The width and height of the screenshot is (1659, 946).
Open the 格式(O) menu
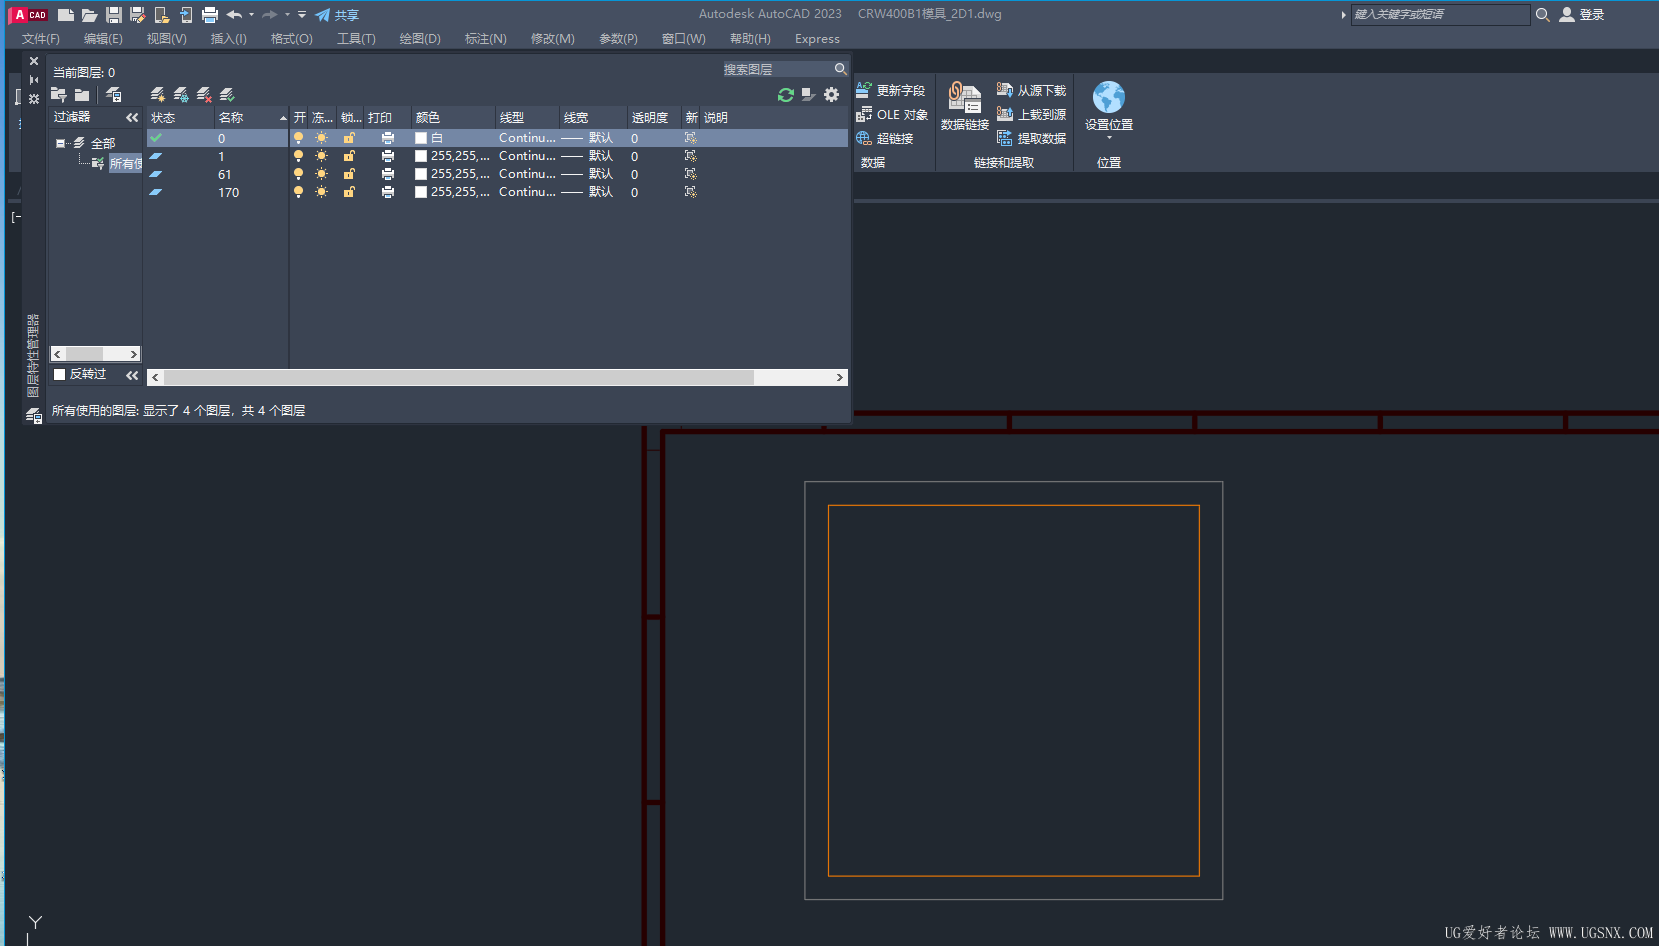[x=292, y=39]
